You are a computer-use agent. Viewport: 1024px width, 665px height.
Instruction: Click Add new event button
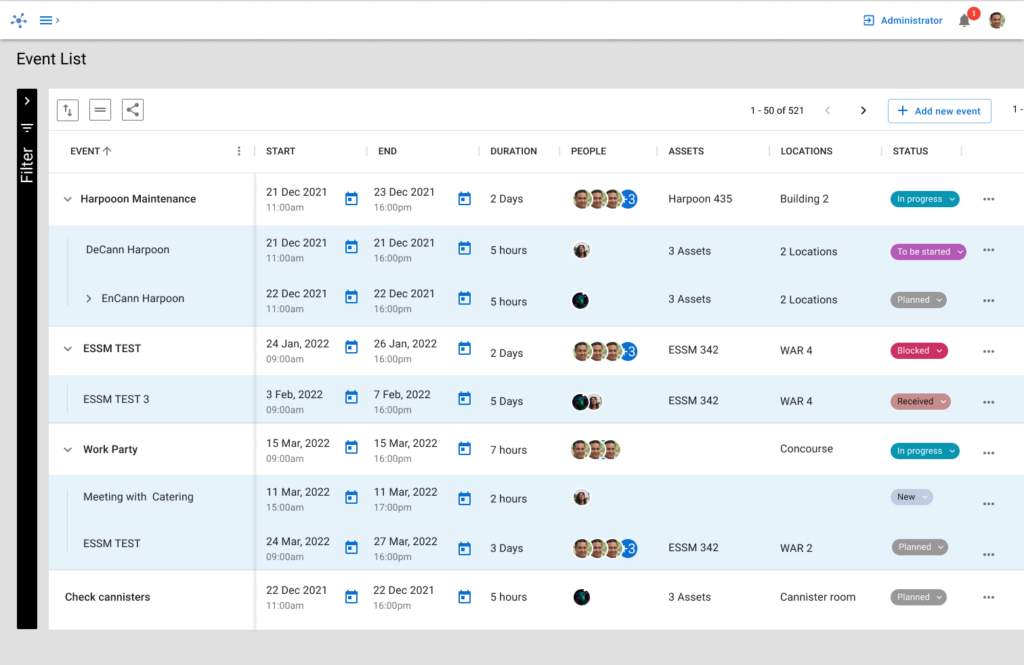coord(939,111)
